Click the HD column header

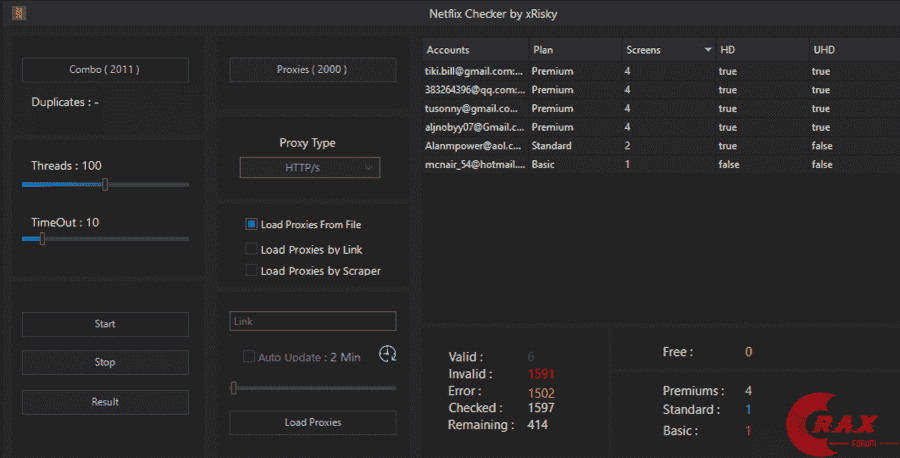tap(760, 50)
